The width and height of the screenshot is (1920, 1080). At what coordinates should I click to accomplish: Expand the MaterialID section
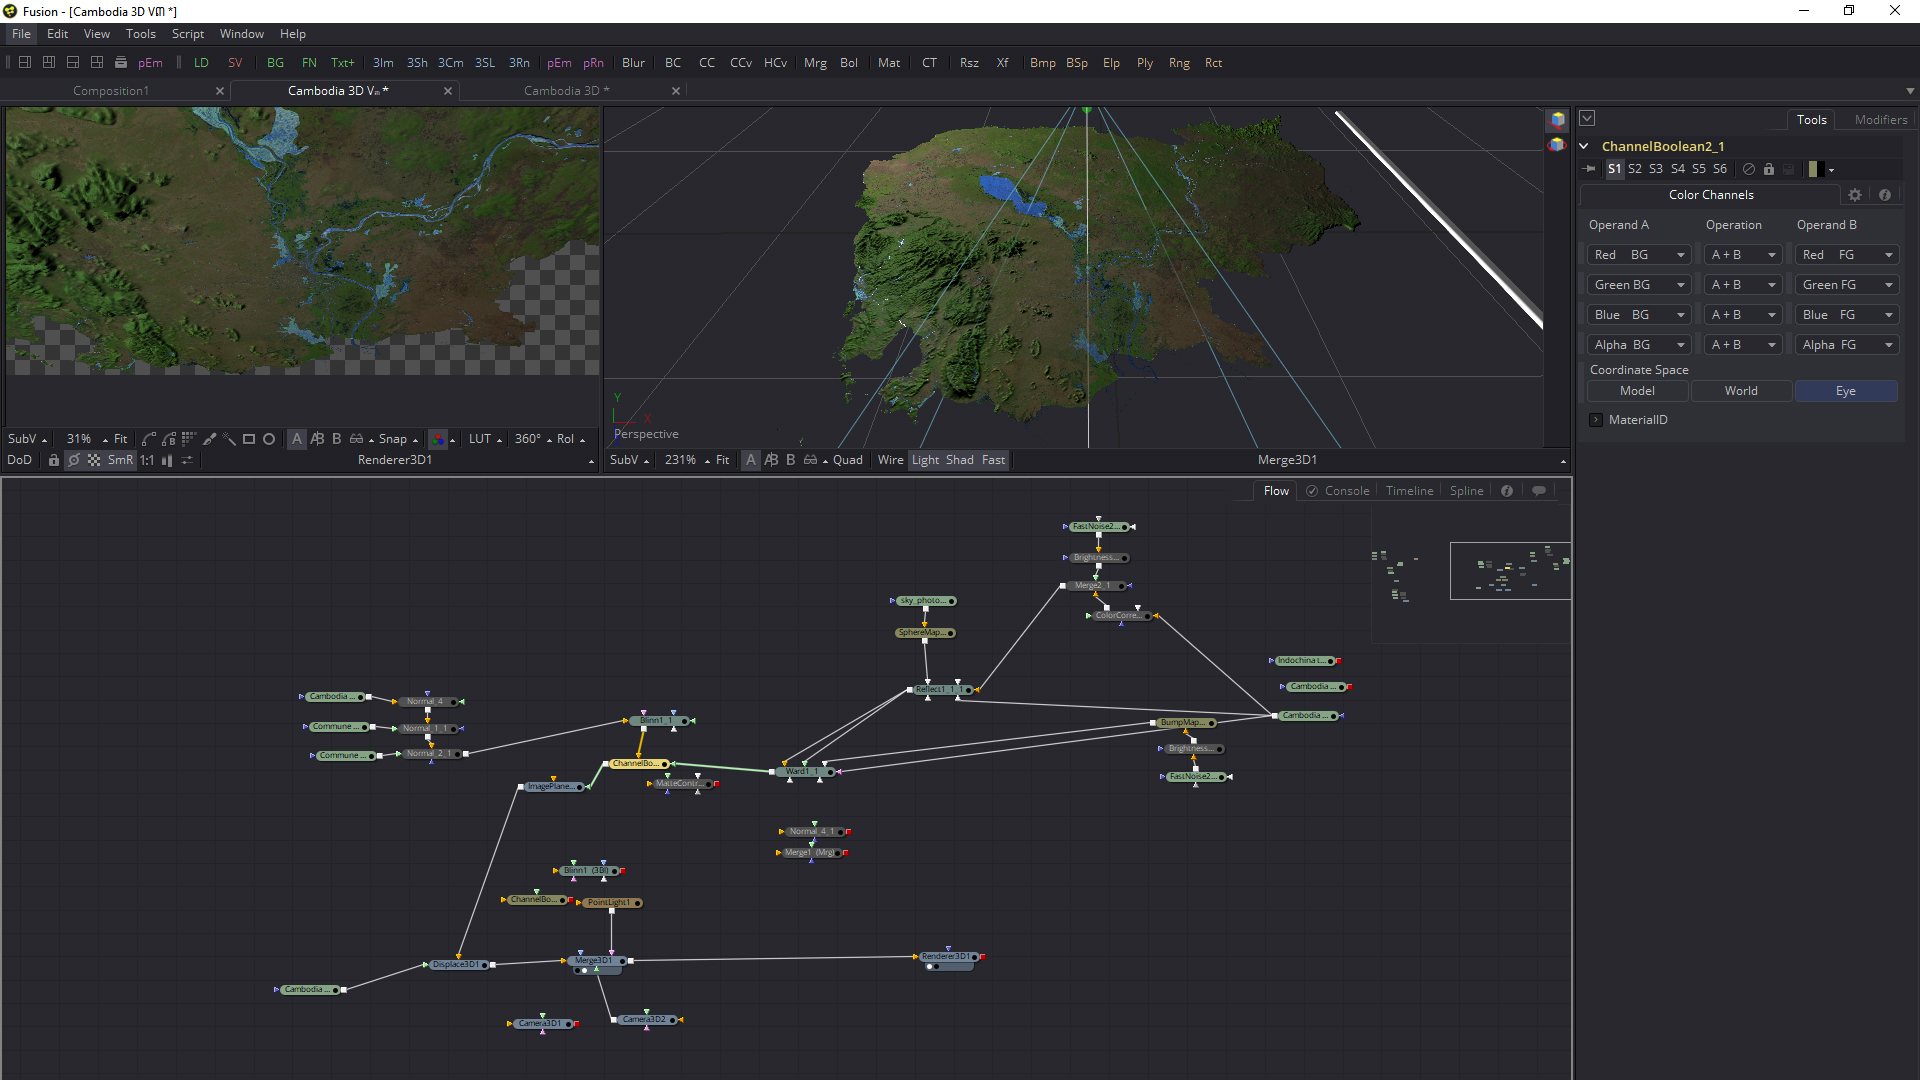[1596, 420]
